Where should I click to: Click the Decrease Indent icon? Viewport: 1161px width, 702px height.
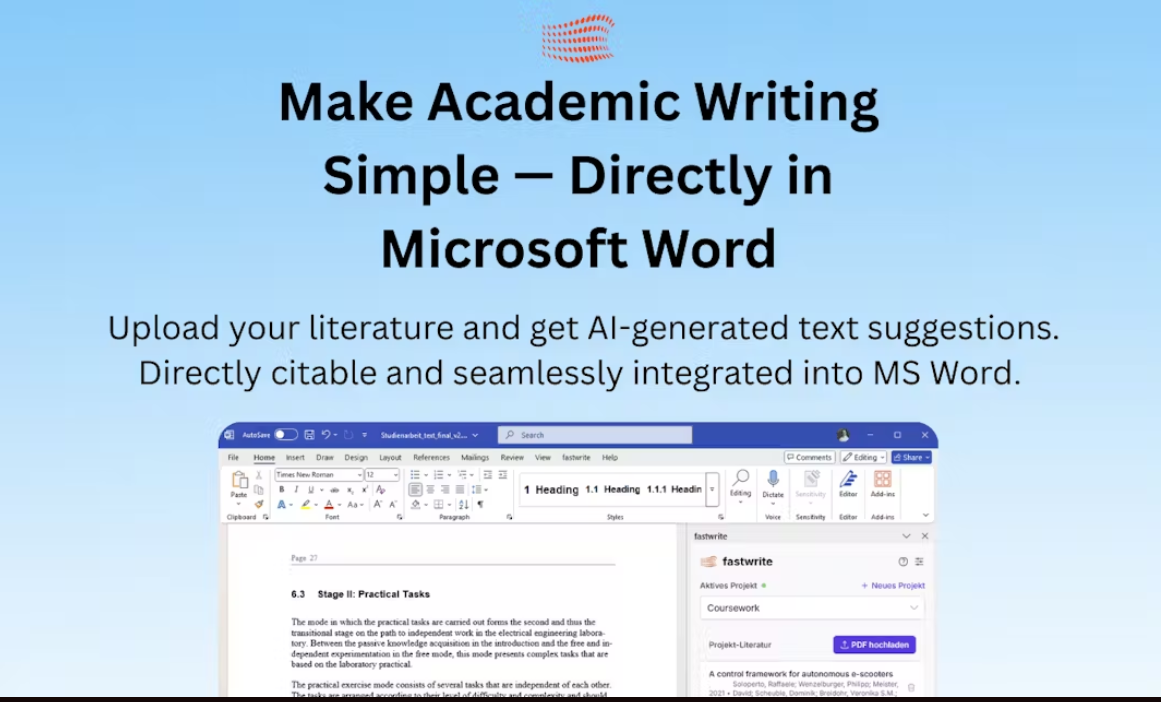[x=487, y=475]
